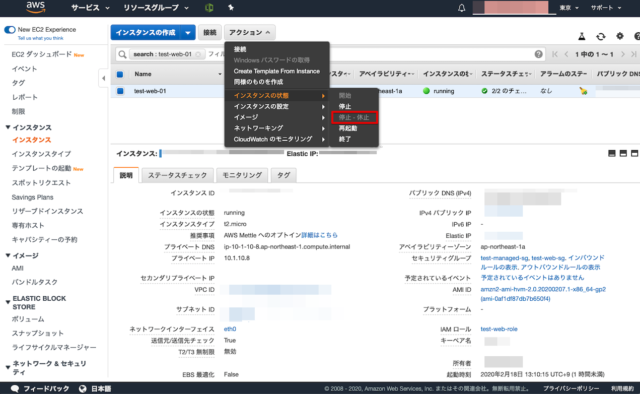The image size is (640, 394).
Task: Open the 詳細はこちら link
Action: tap(319, 235)
